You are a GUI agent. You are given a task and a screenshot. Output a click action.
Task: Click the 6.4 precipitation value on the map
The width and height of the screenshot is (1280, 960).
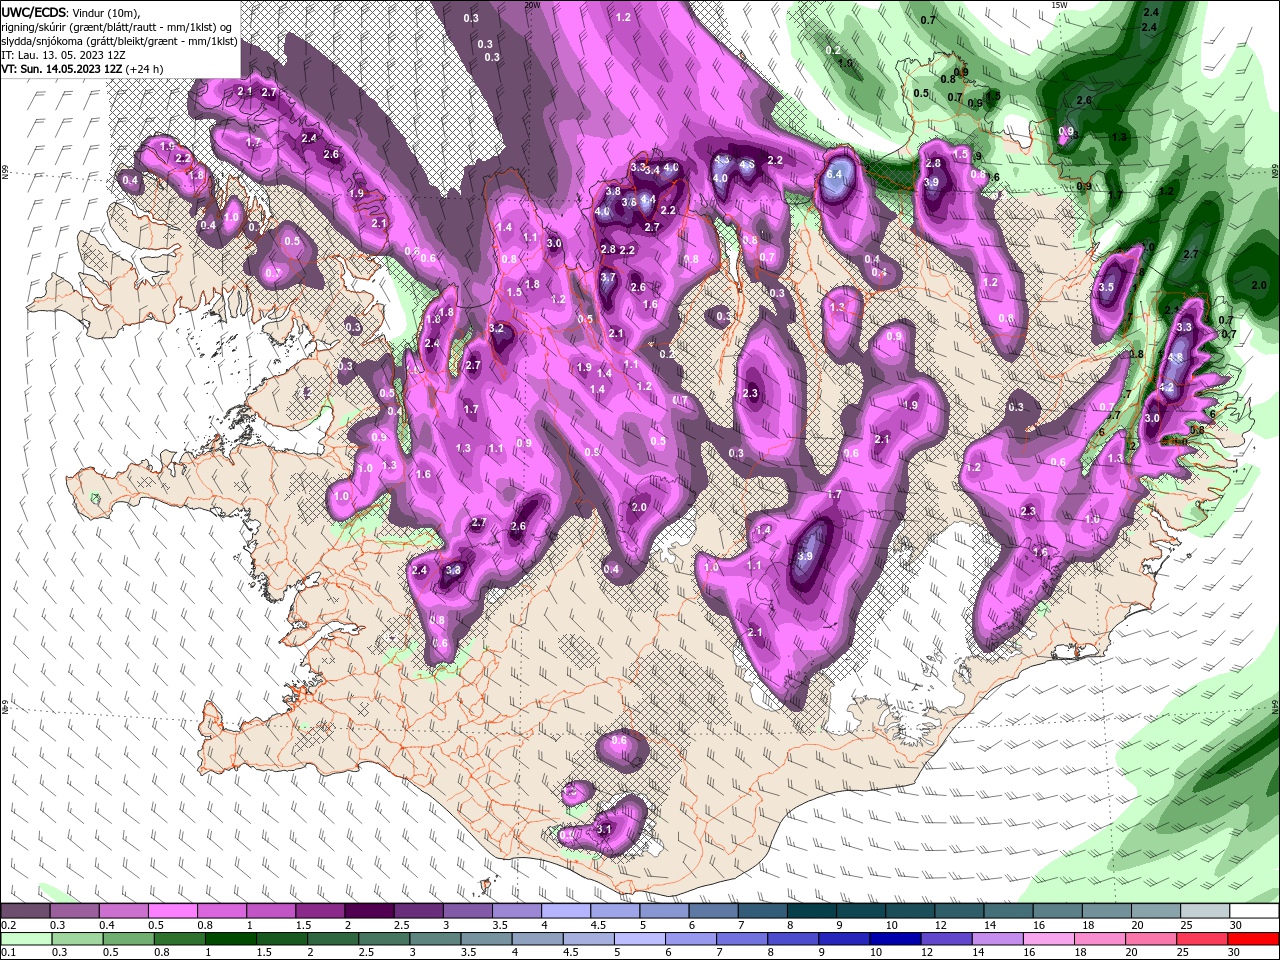tap(836, 174)
